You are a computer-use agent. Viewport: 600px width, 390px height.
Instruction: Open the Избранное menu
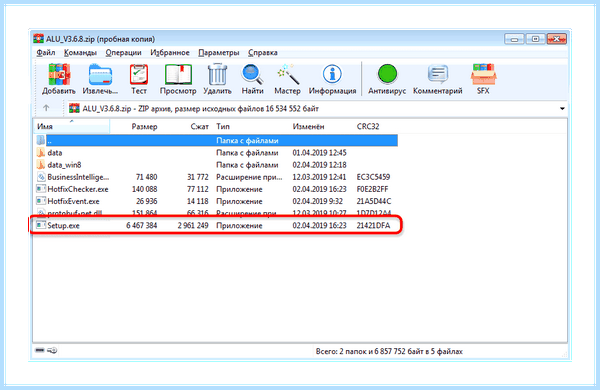(x=170, y=52)
